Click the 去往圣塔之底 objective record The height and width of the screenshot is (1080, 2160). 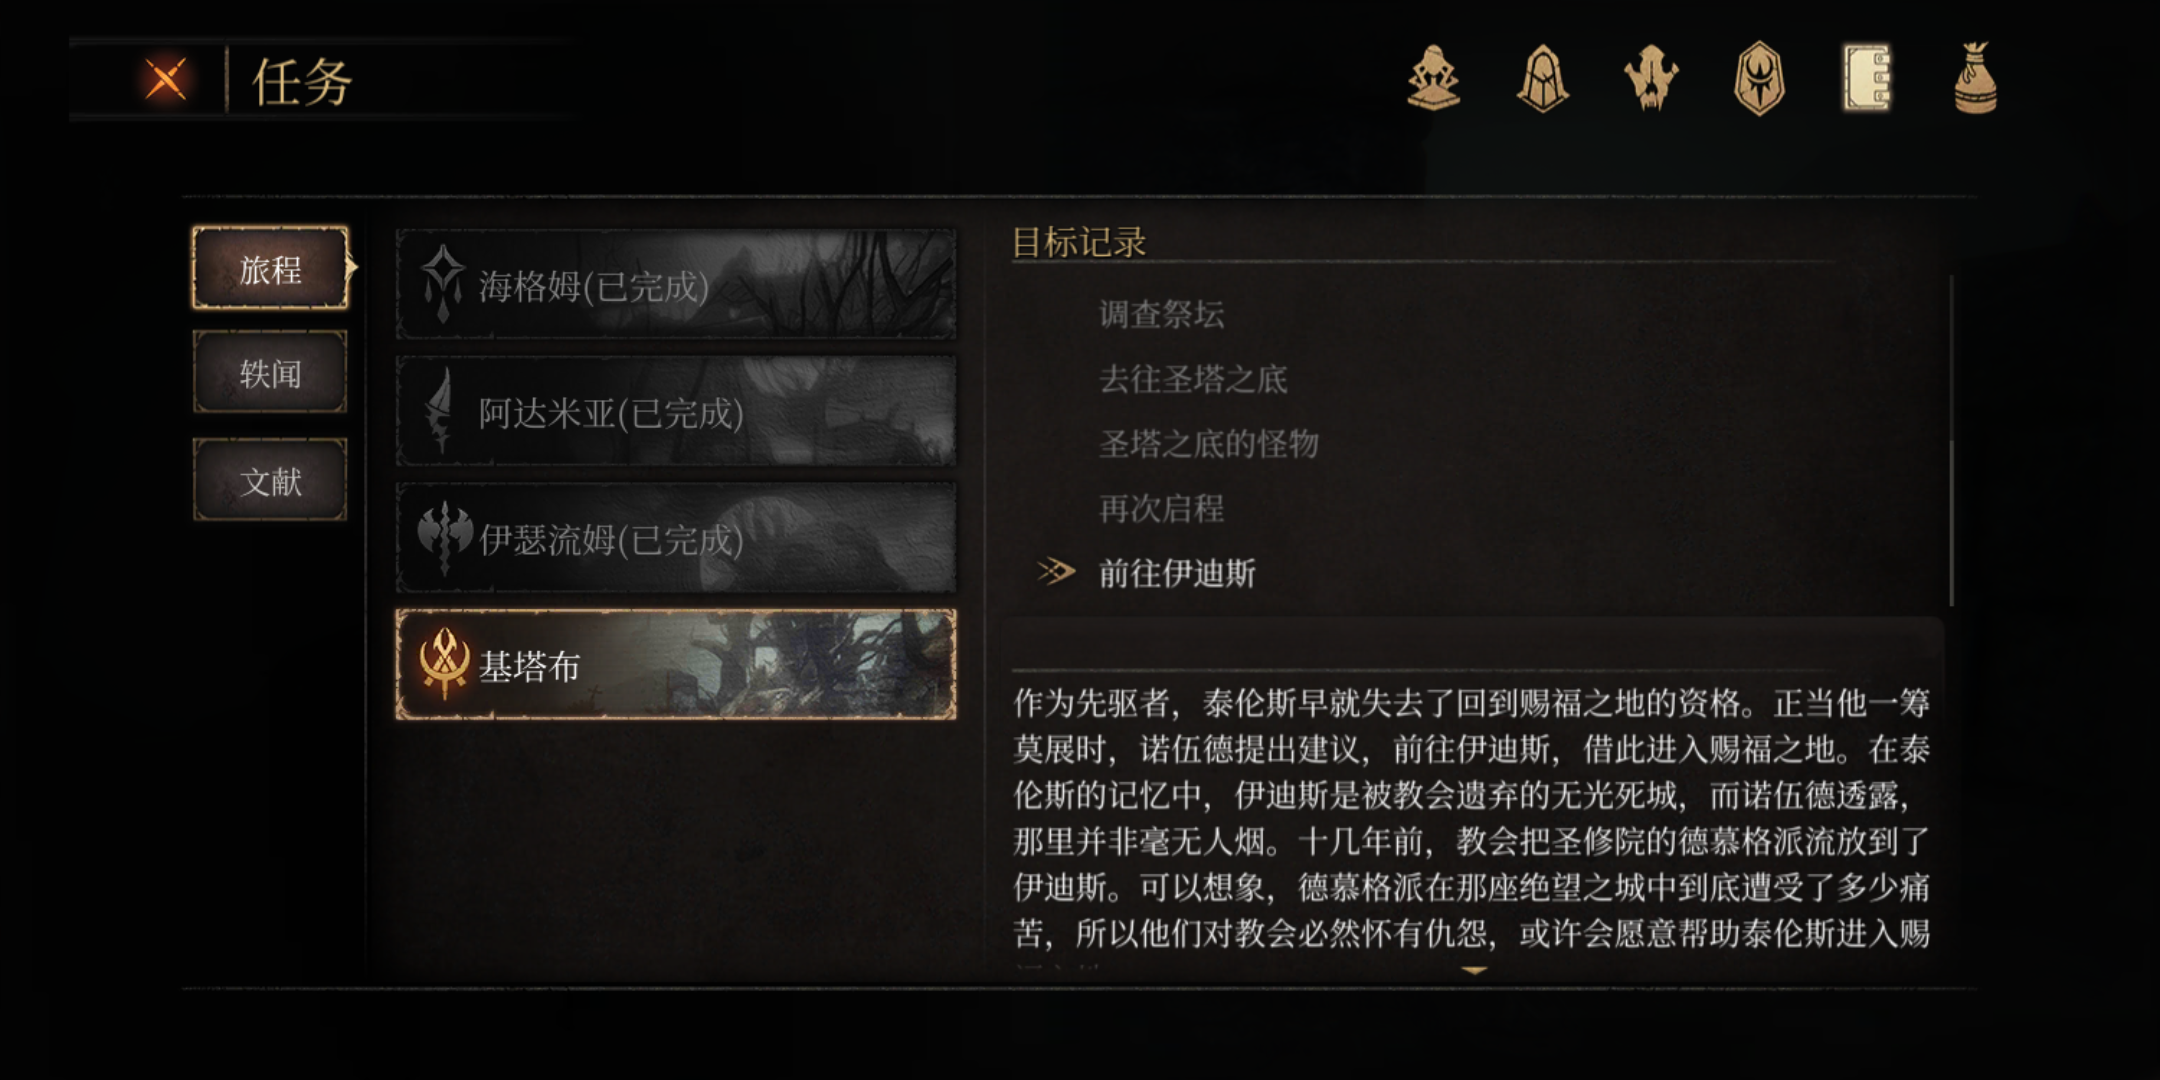1193,379
